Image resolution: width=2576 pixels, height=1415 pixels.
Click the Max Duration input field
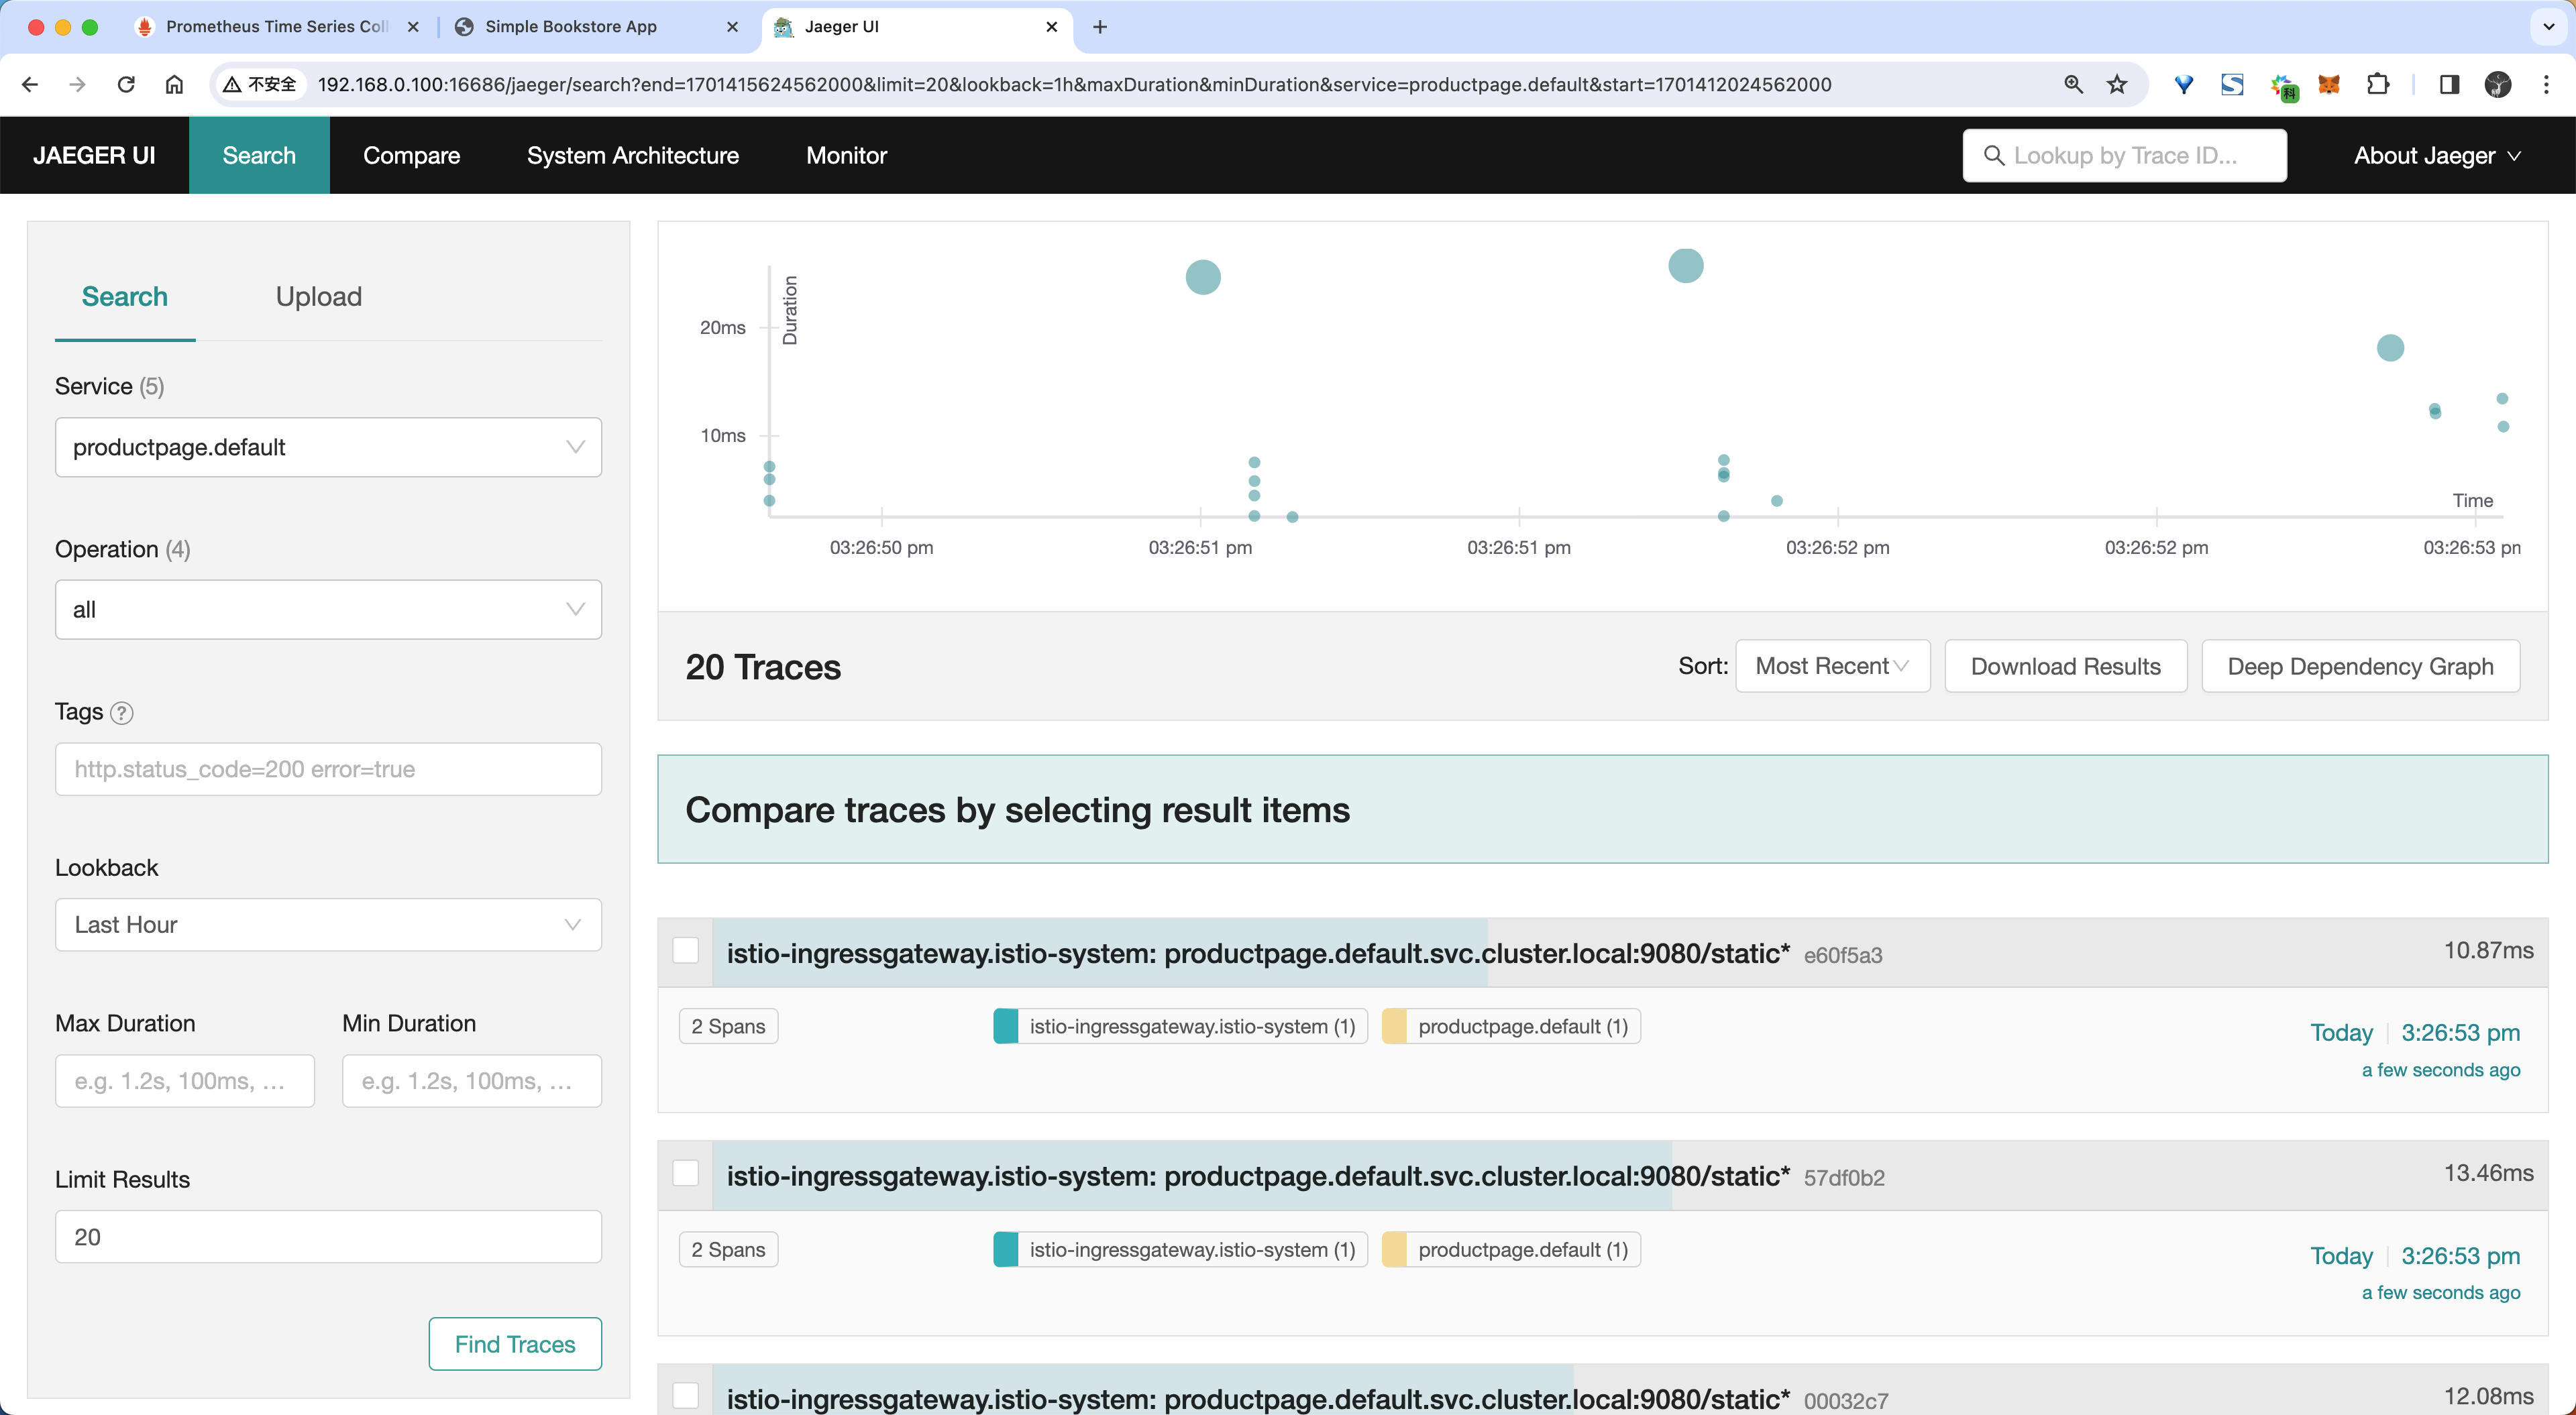point(185,1081)
